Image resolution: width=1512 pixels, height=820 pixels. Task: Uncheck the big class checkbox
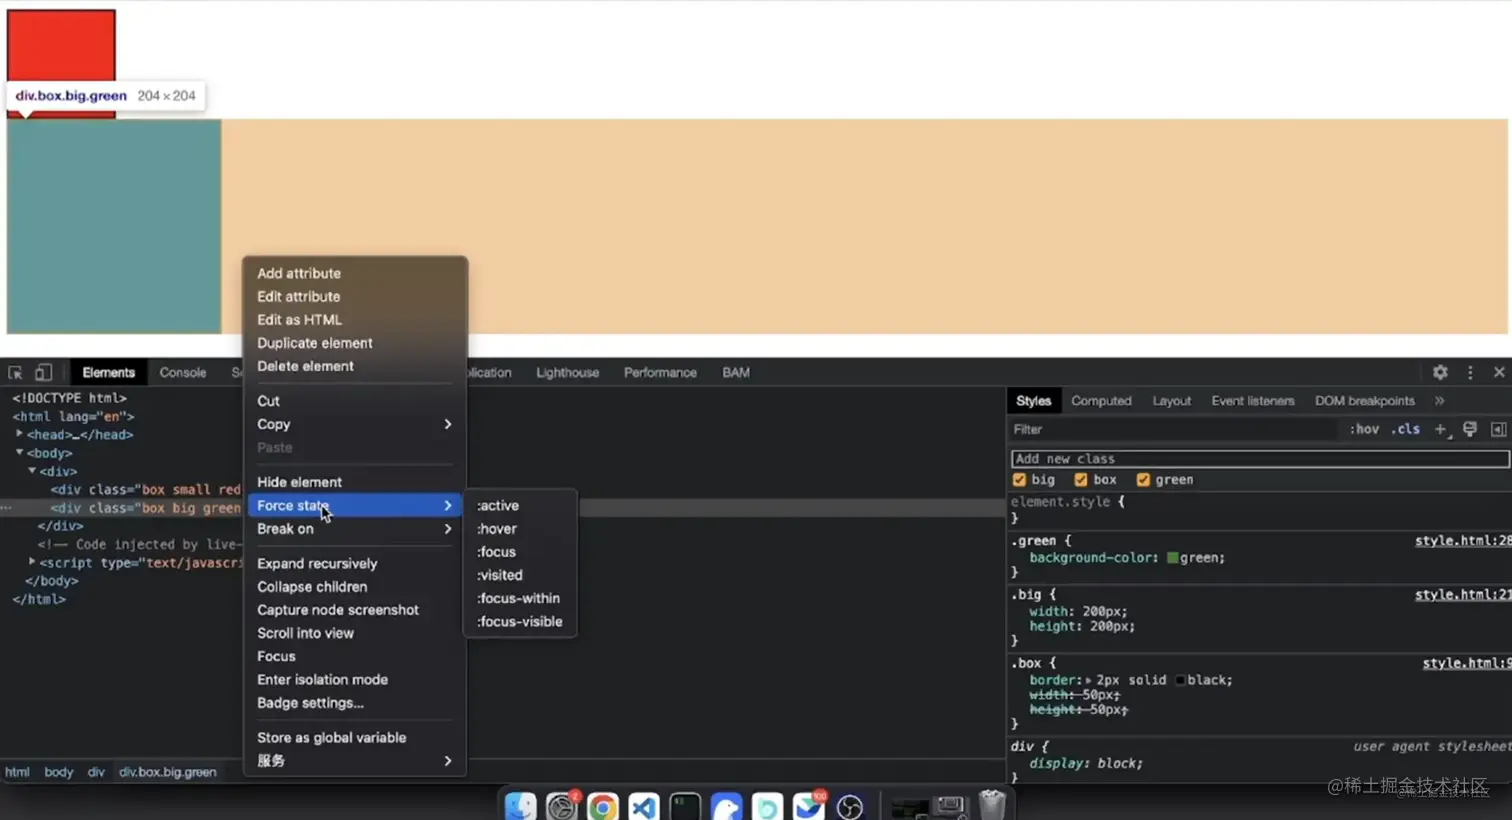click(x=1019, y=480)
